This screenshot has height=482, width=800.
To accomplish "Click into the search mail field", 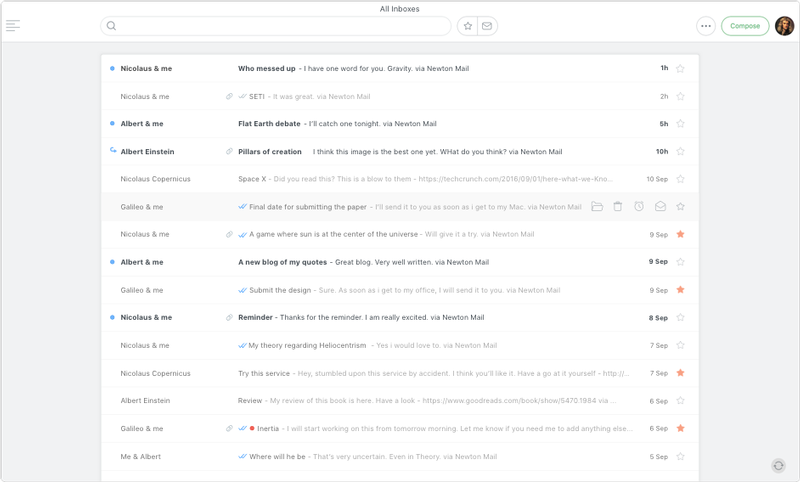I will coord(280,26).
